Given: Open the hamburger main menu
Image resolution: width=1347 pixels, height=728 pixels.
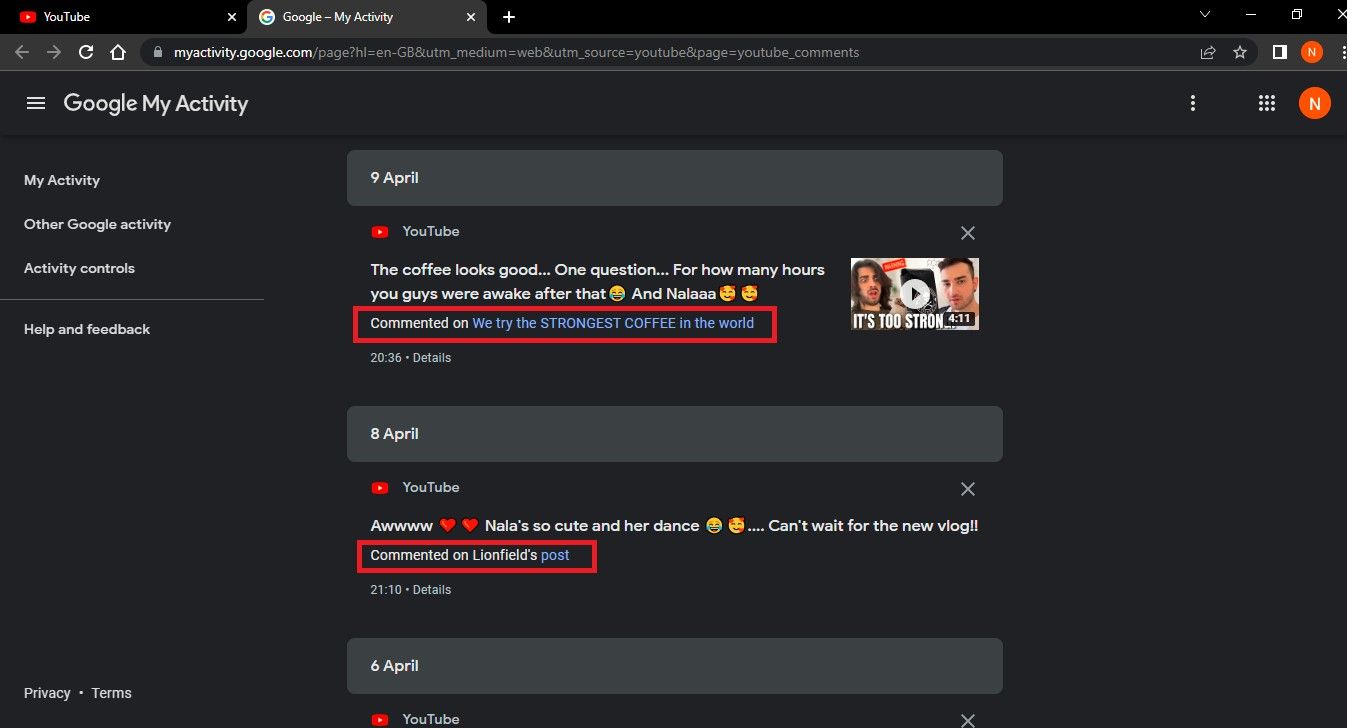Looking at the screenshot, I should point(36,103).
